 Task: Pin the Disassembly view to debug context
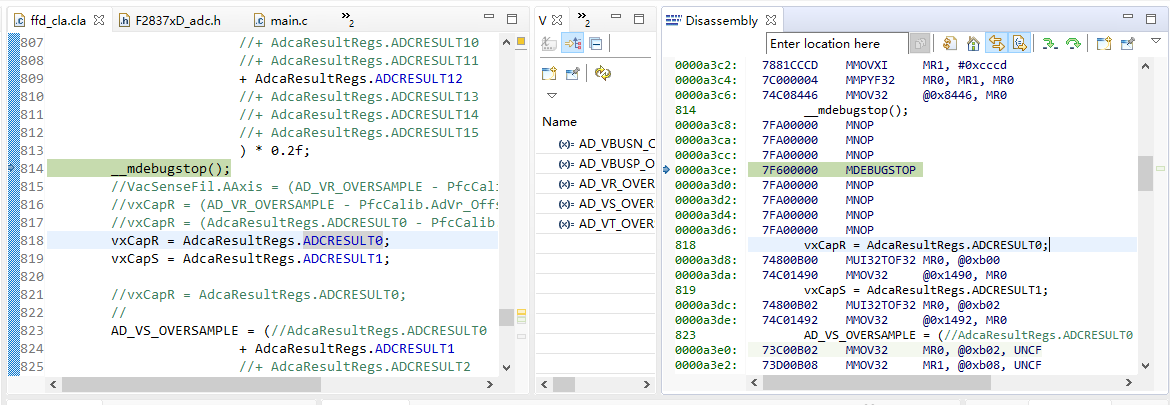(1127, 43)
